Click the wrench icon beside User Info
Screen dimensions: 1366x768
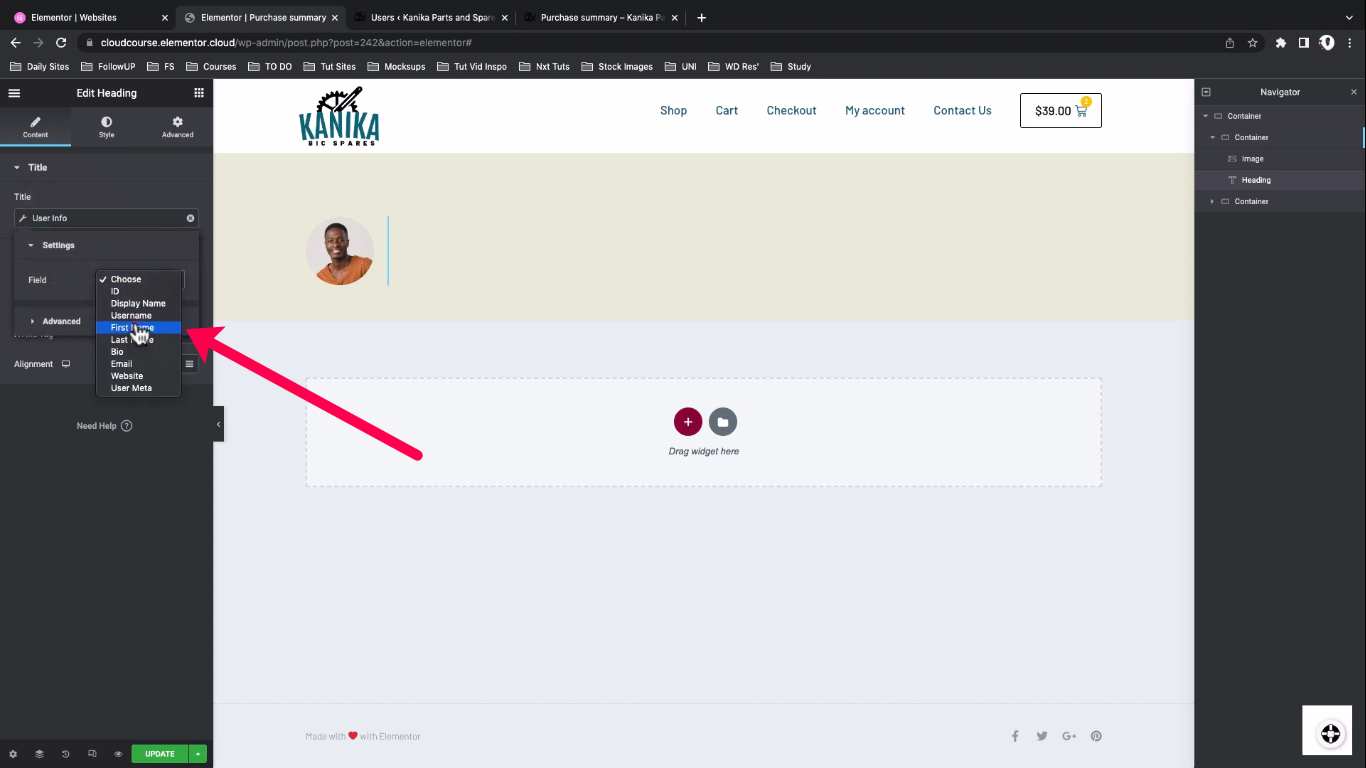(23, 218)
